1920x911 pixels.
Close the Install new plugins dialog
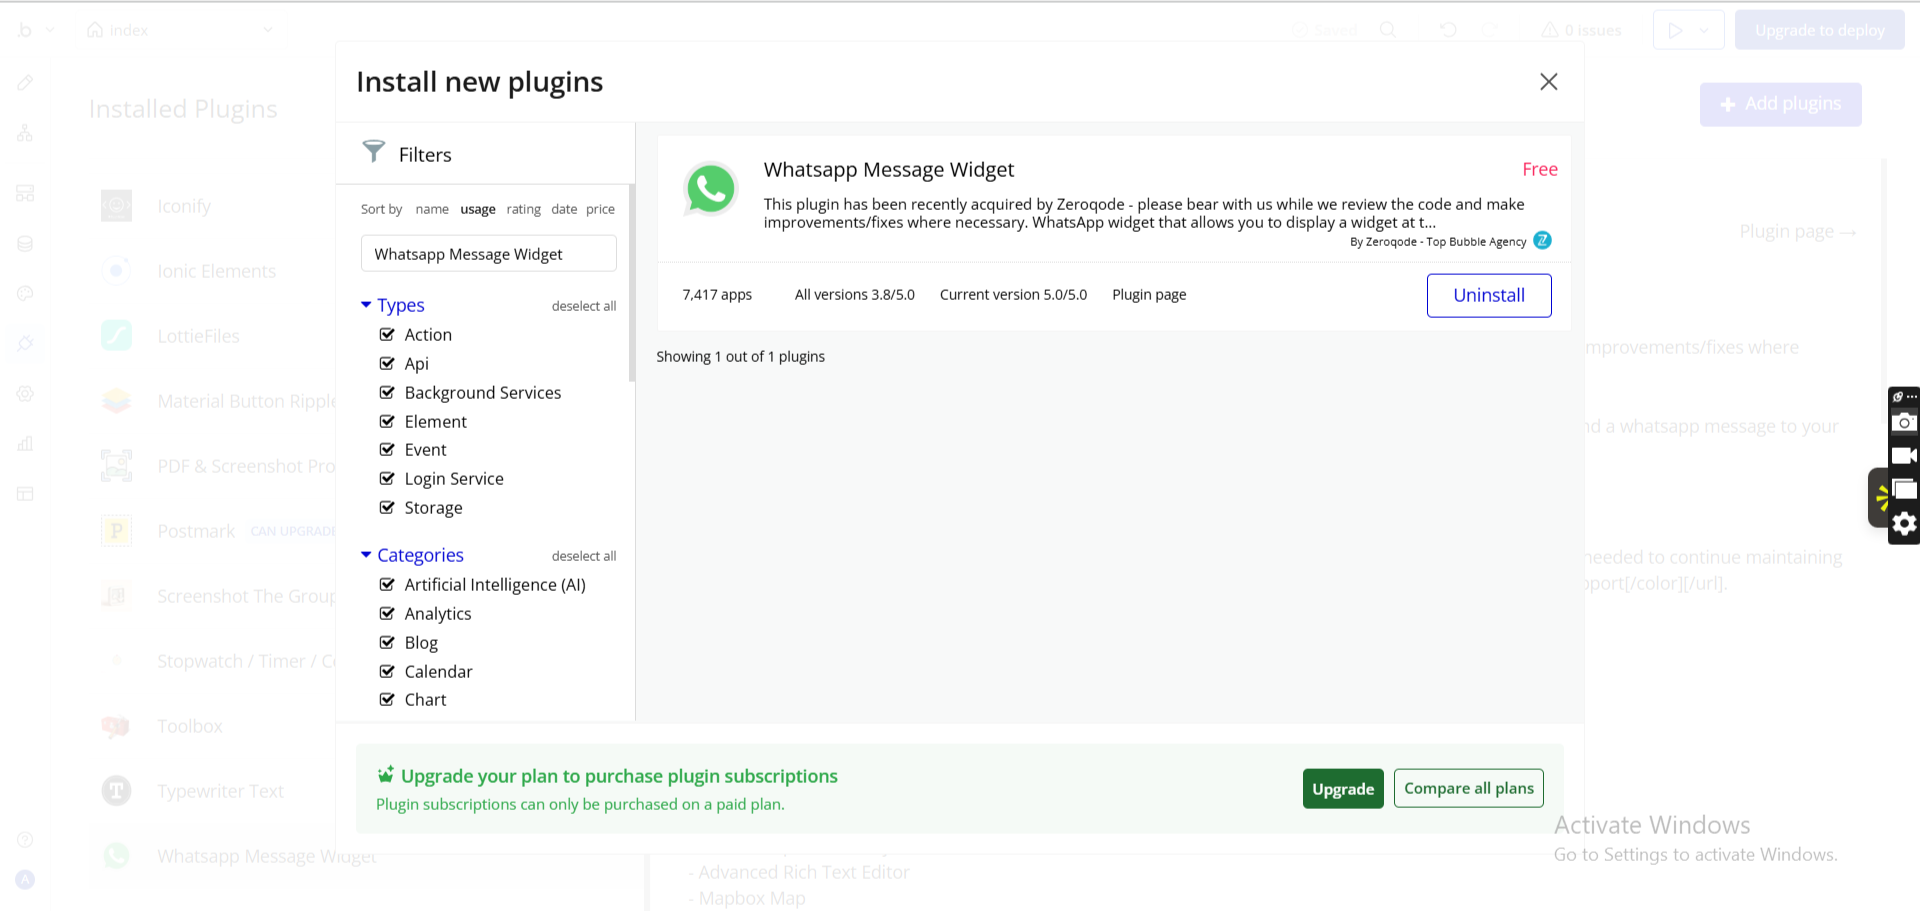(1548, 82)
